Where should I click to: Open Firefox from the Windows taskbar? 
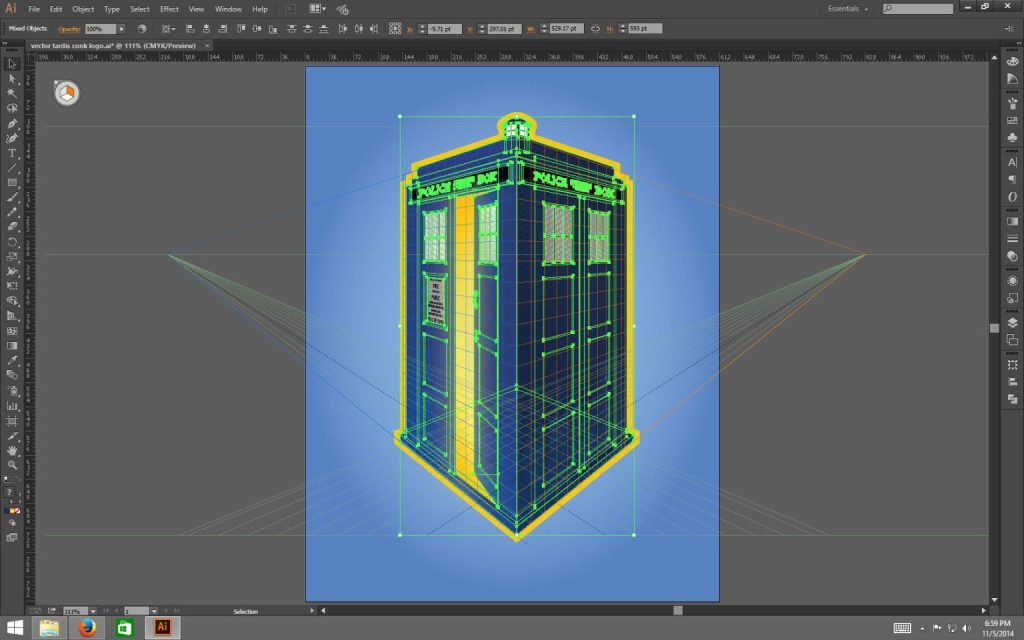[x=87, y=628]
